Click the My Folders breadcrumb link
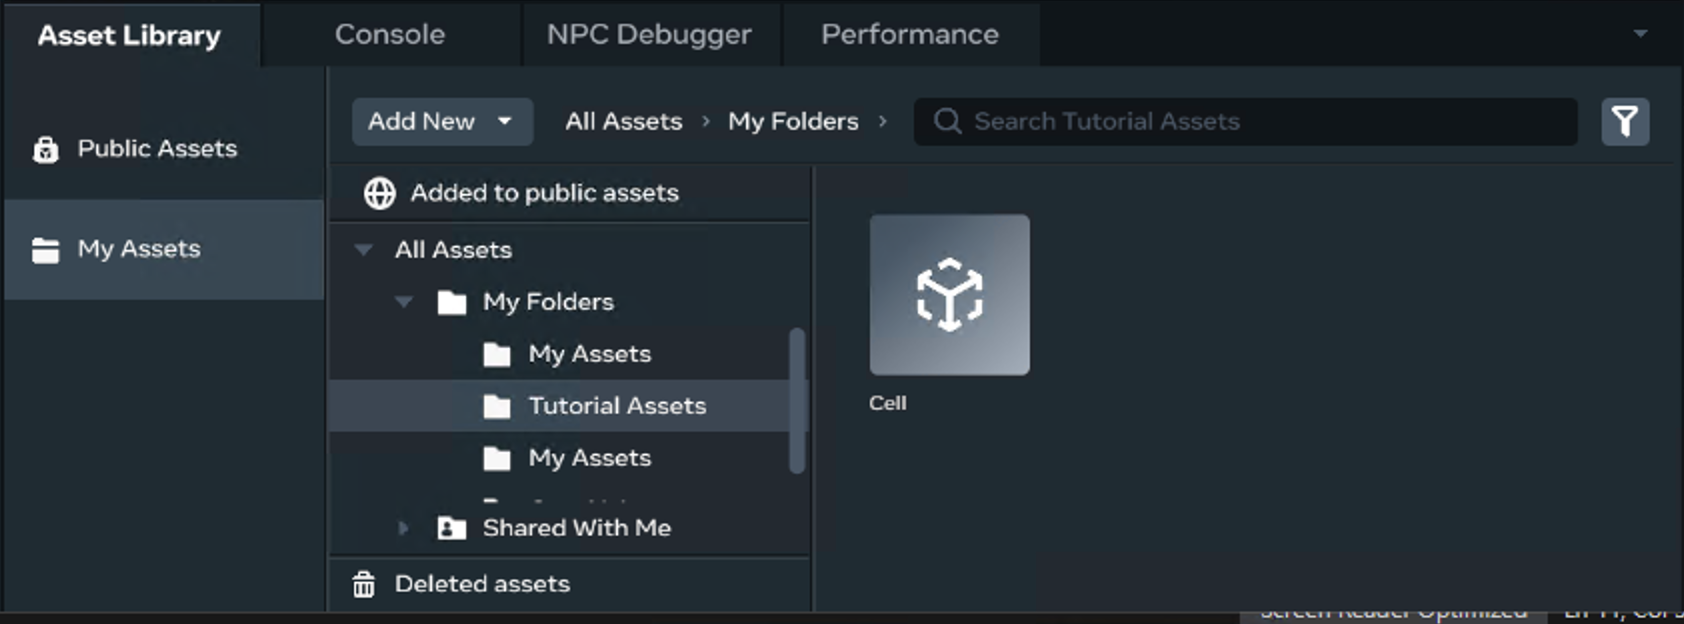 pos(793,122)
